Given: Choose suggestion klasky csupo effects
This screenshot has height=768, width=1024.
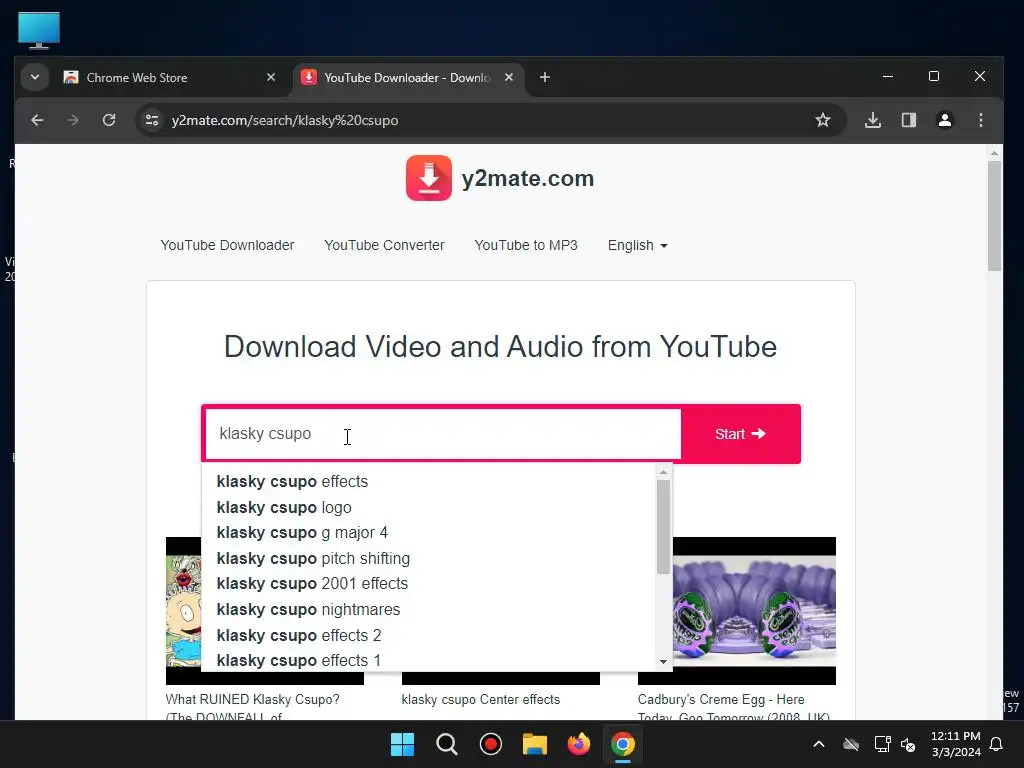Looking at the screenshot, I should (x=293, y=481).
